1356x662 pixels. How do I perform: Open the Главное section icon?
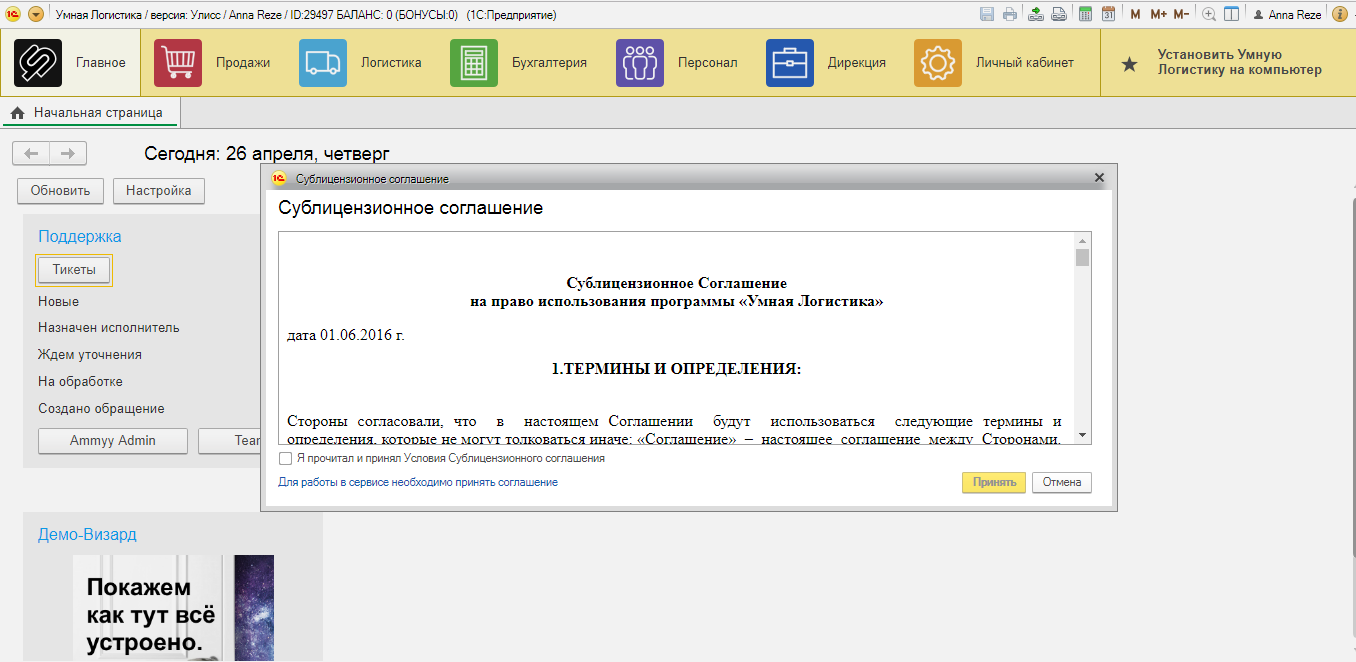[38, 63]
